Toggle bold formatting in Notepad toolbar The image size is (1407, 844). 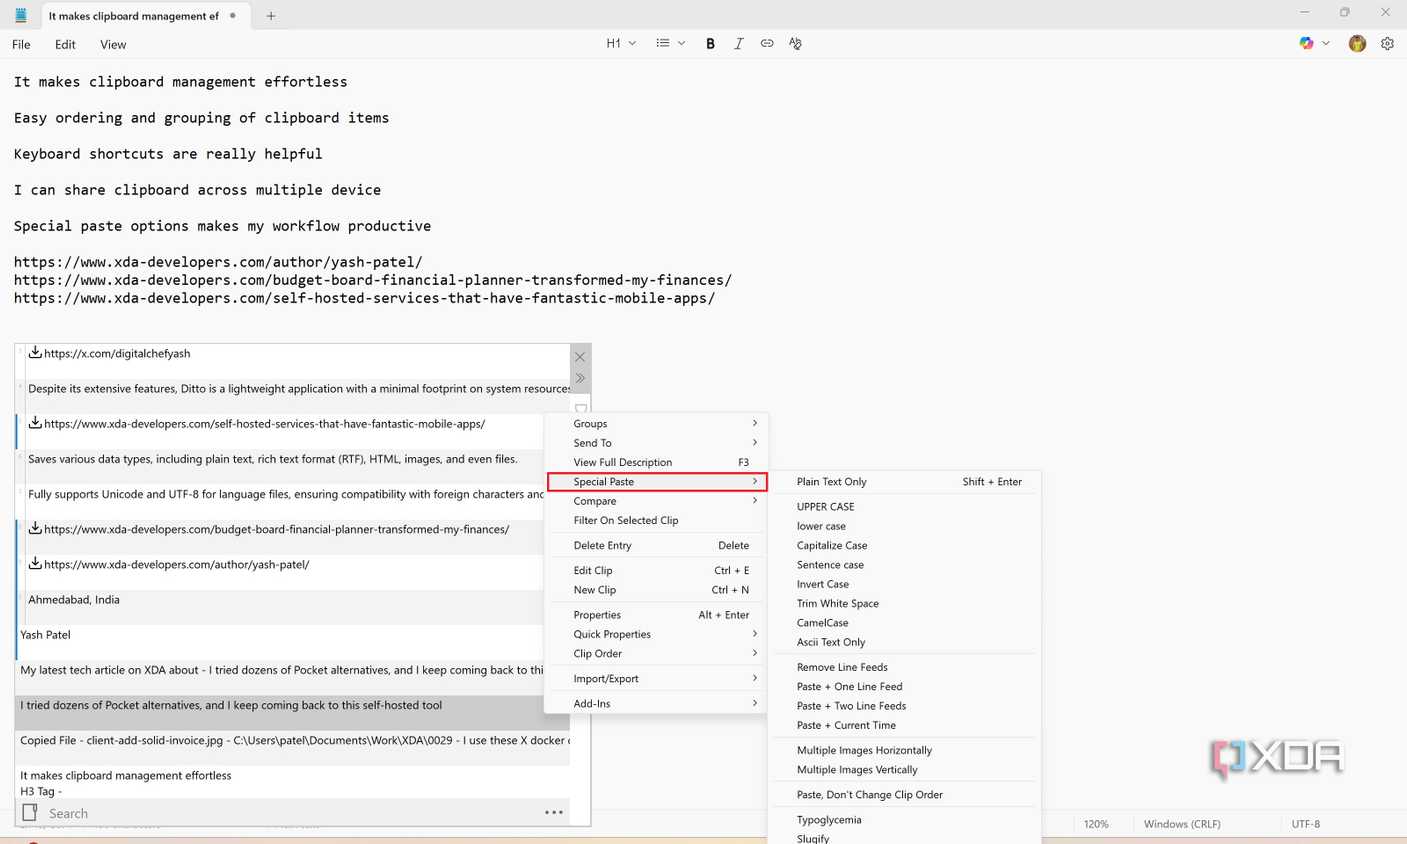tap(710, 44)
